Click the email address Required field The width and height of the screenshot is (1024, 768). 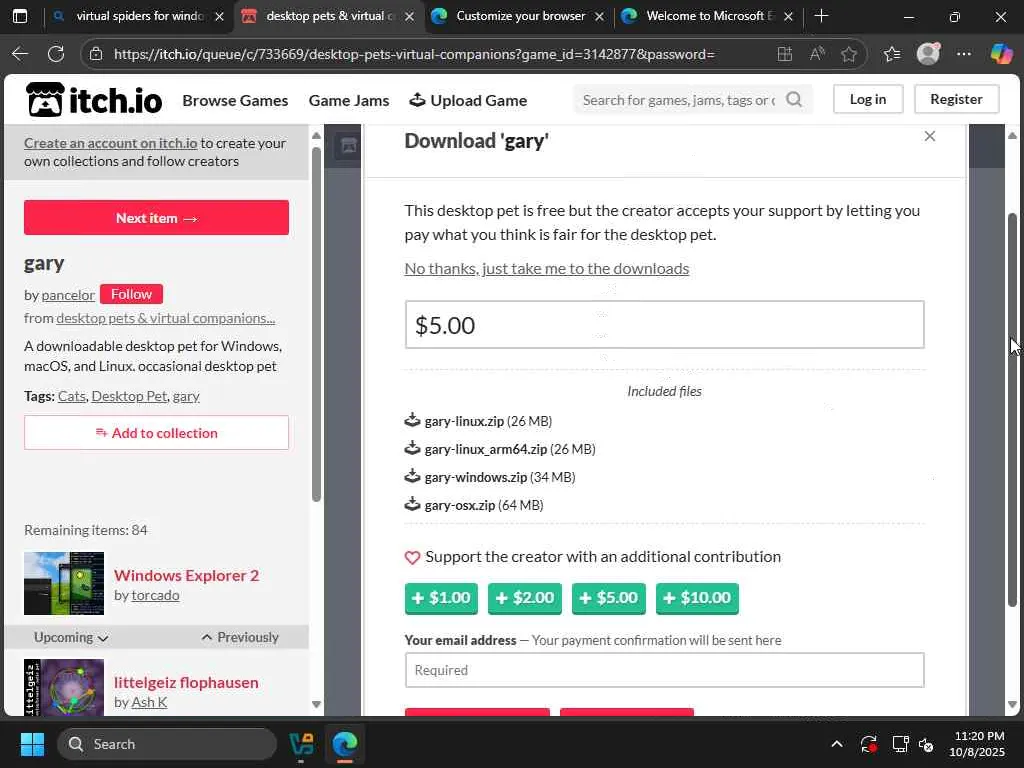[x=664, y=670]
